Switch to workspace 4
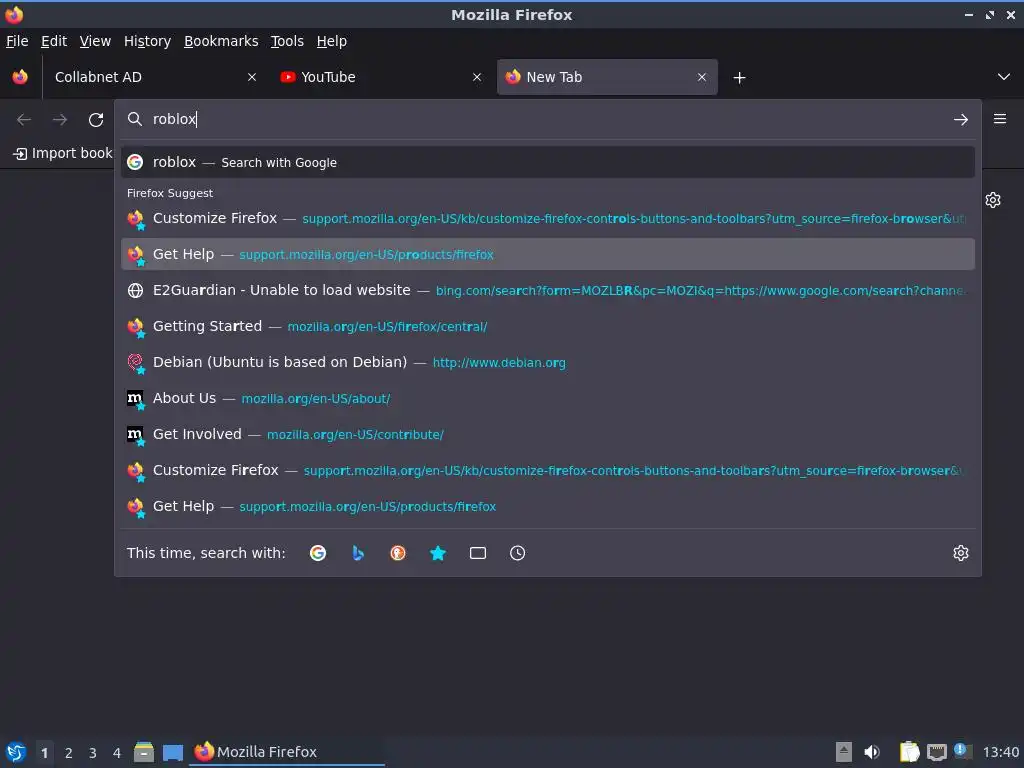 117,753
